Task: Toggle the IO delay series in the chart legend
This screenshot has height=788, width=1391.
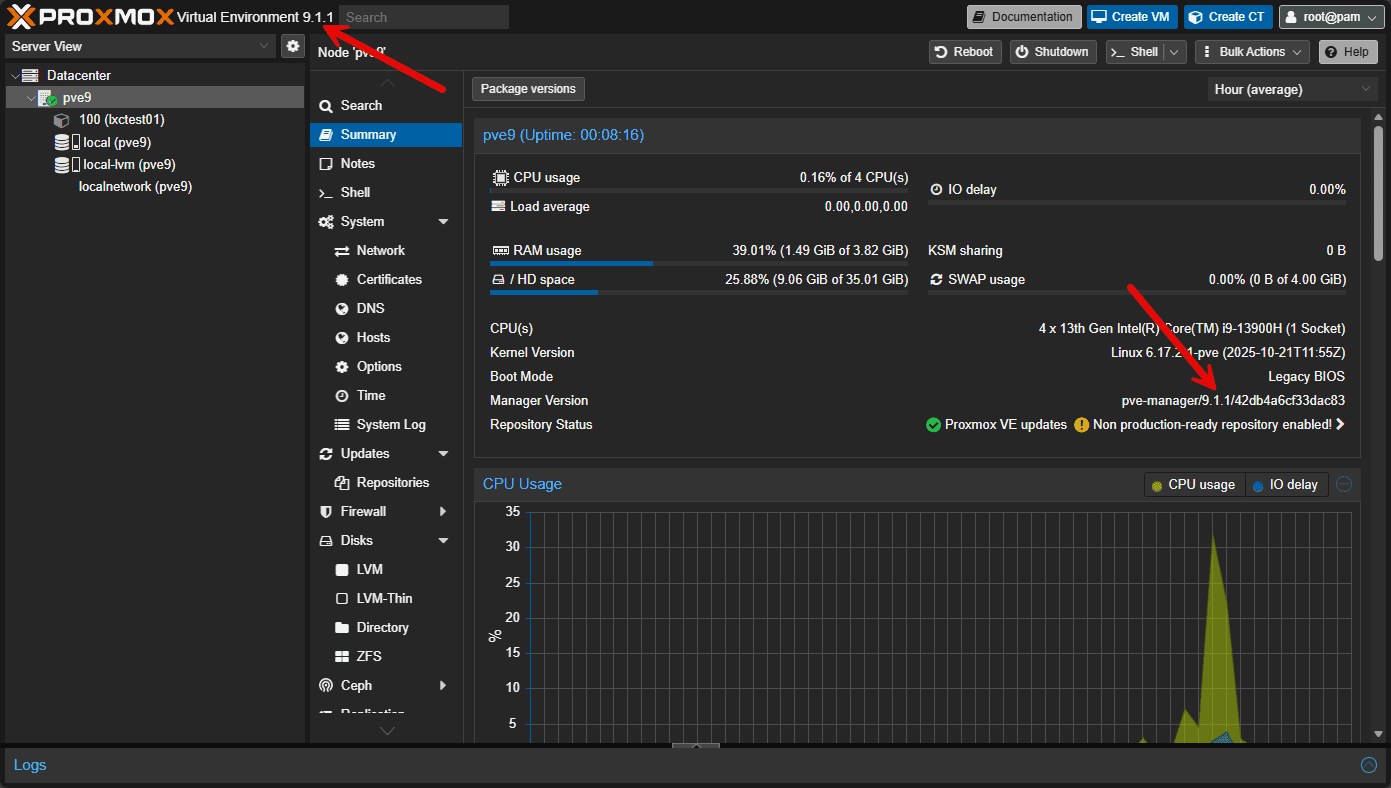Action: click(1287, 484)
